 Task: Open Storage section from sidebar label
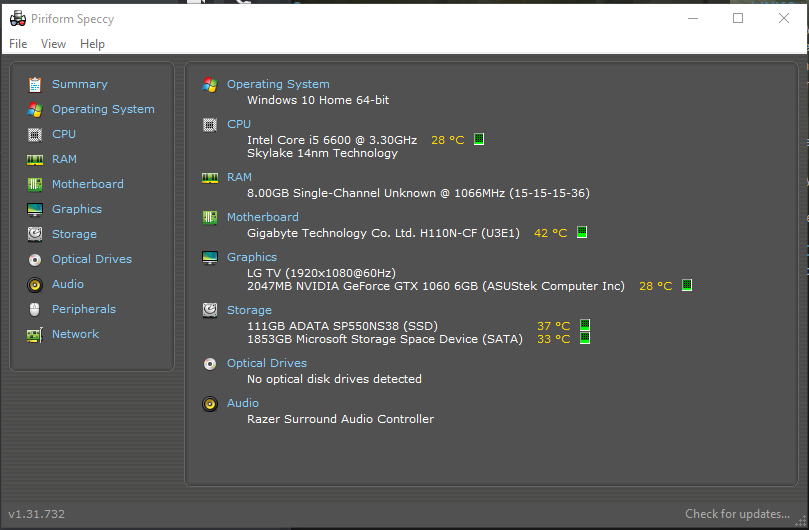point(74,234)
